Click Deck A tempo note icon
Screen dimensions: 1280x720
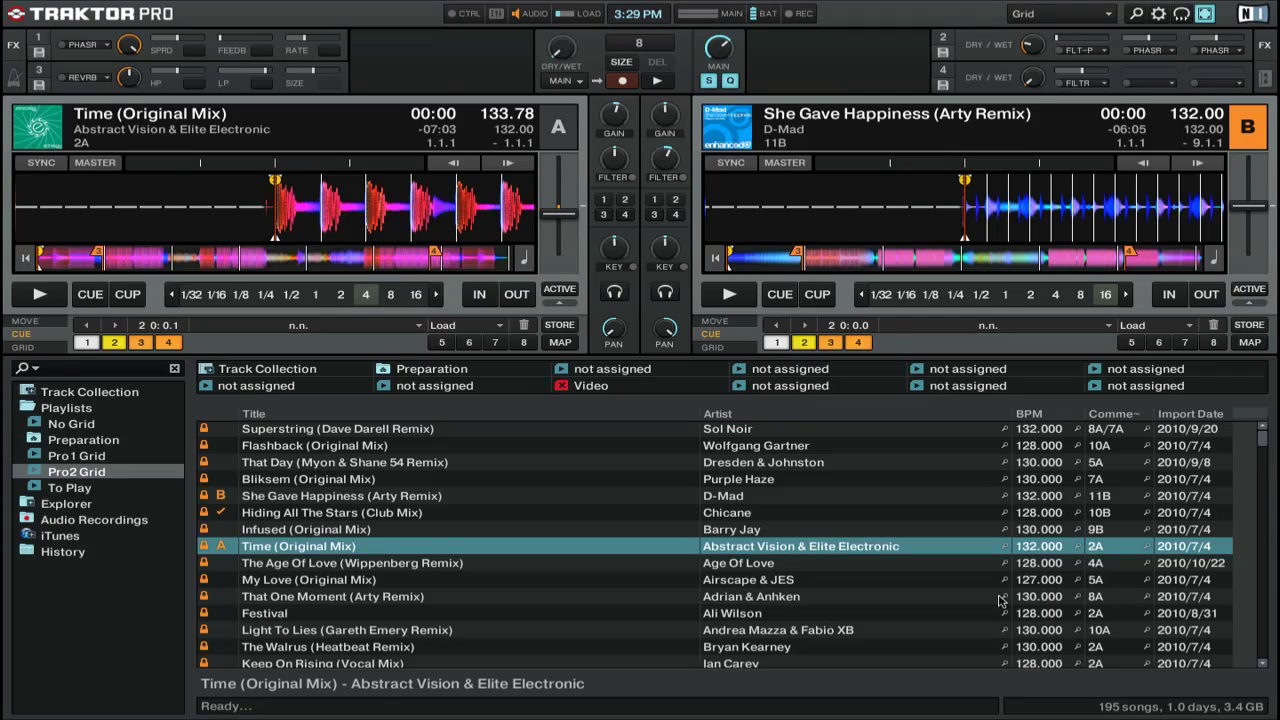(x=524, y=258)
